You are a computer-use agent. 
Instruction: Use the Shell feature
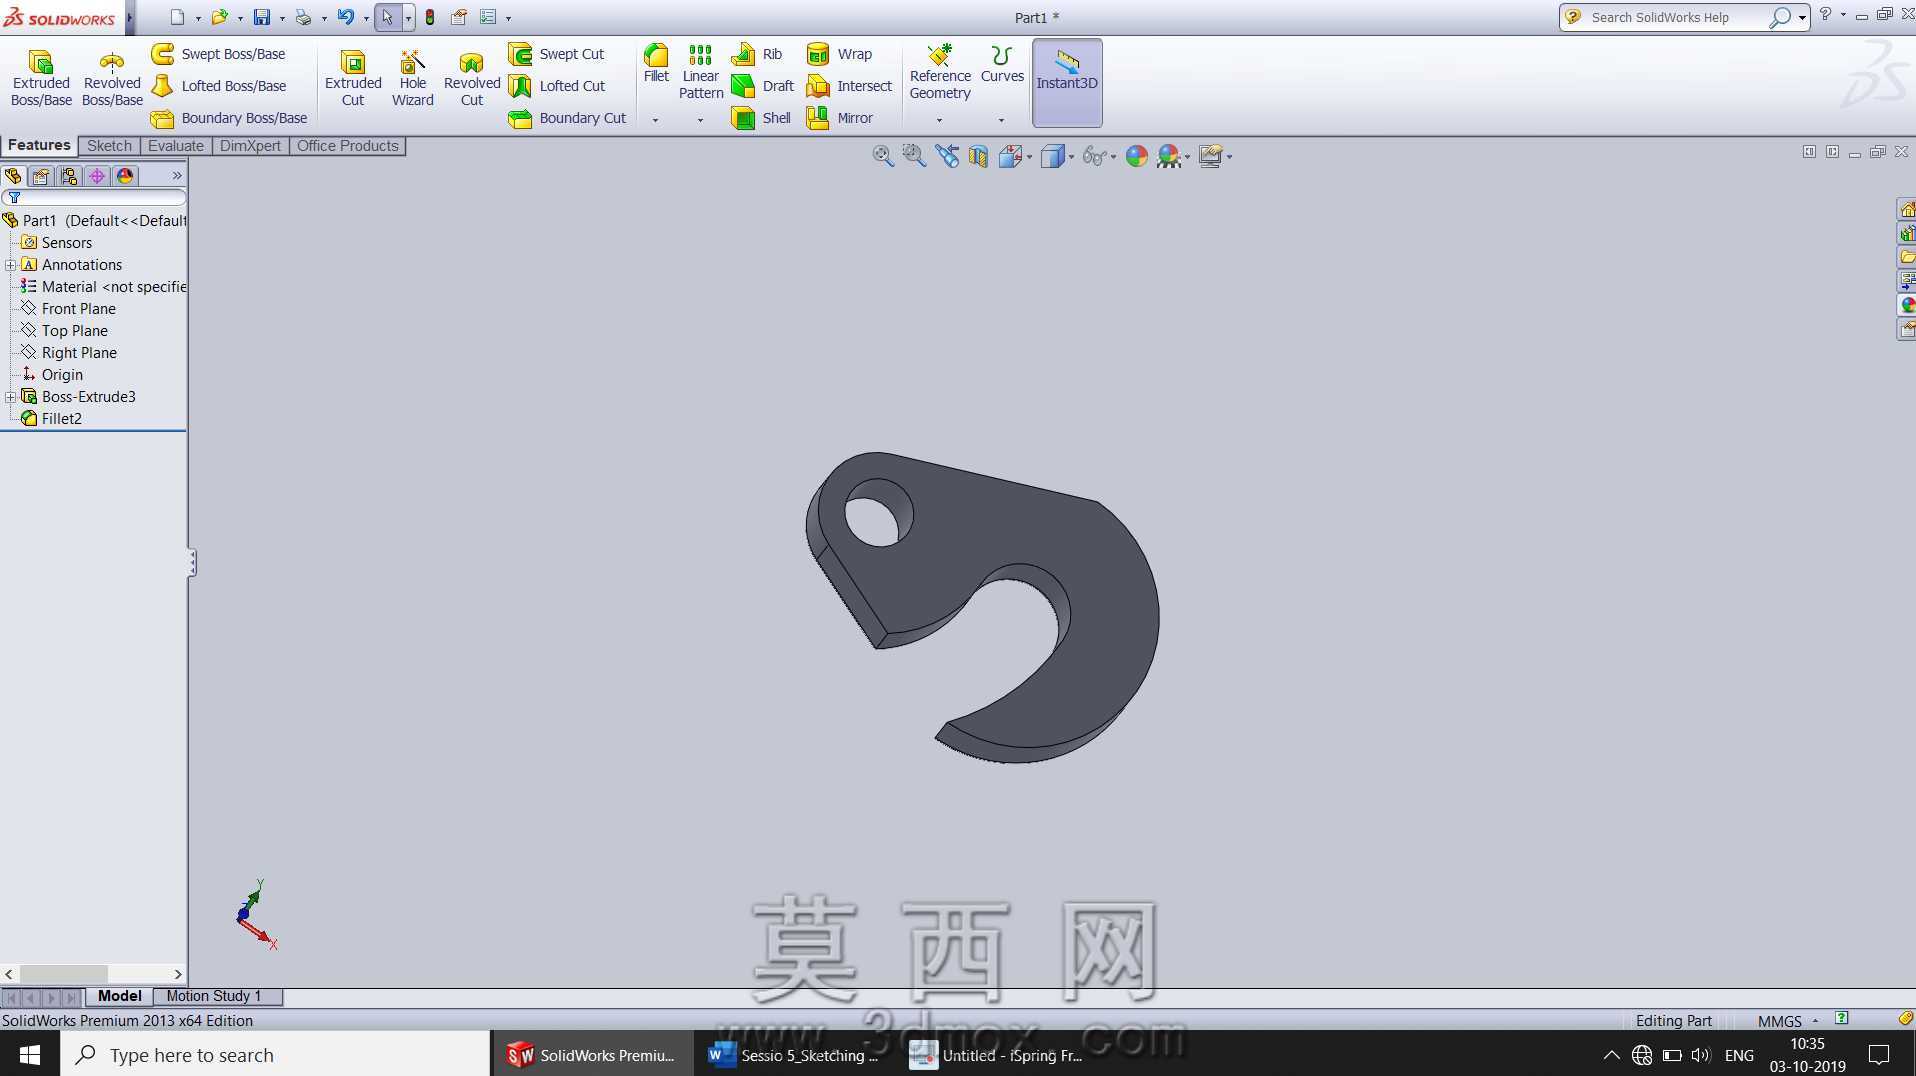[x=761, y=118]
